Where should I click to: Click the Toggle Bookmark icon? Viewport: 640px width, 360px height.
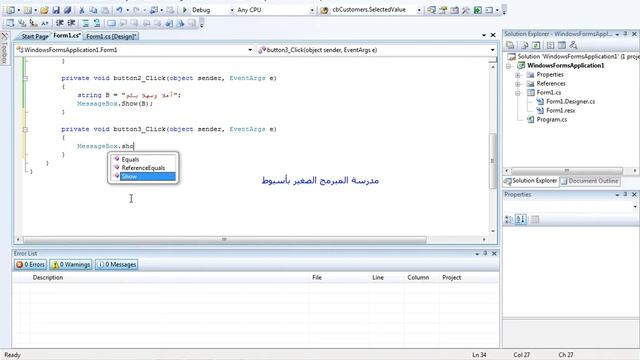click(x=111, y=23)
